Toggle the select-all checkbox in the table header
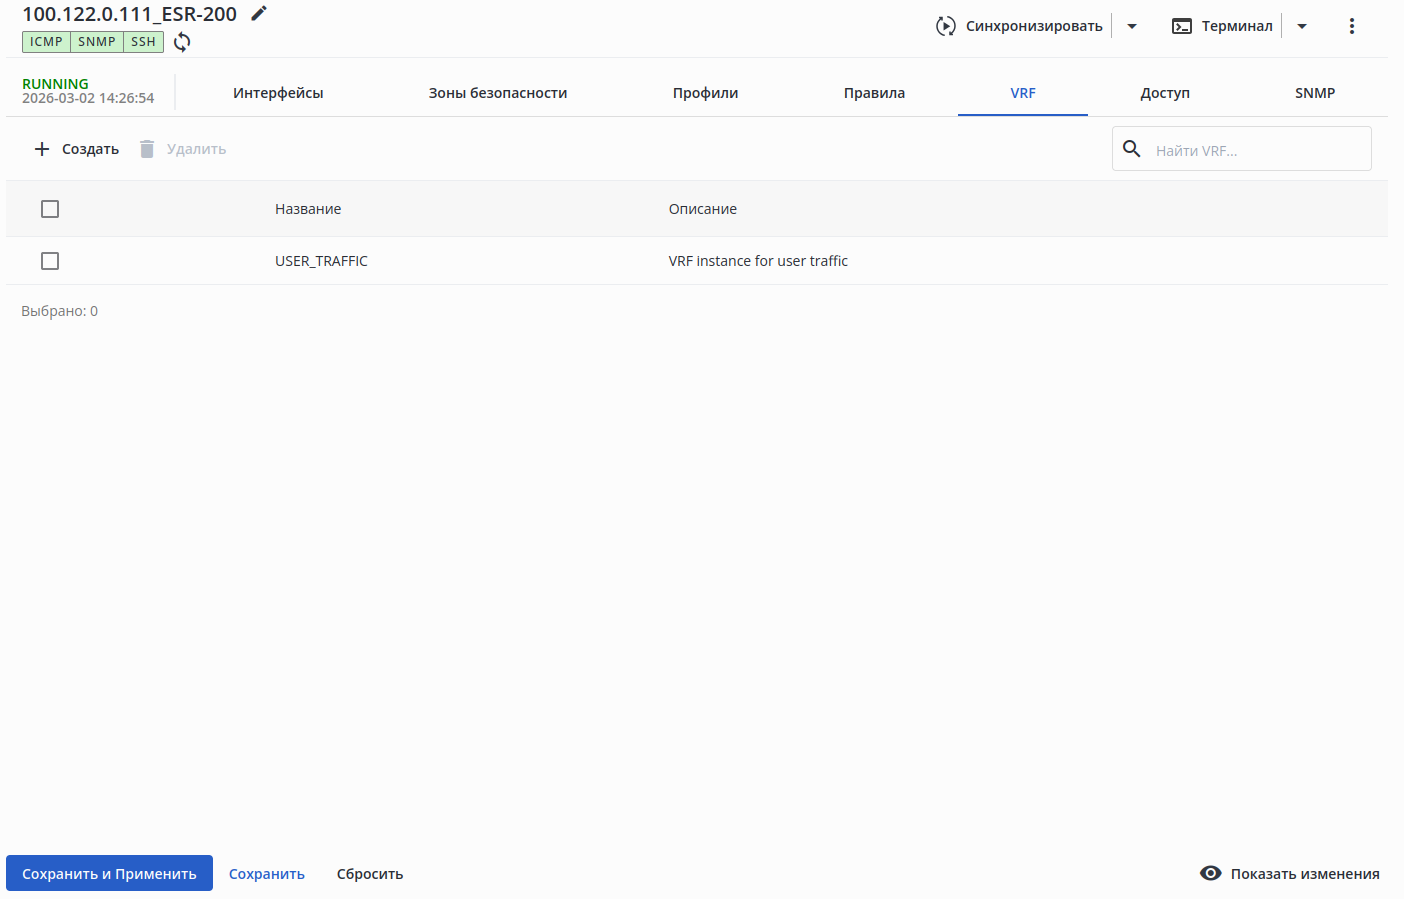The image size is (1404, 899). [50, 209]
